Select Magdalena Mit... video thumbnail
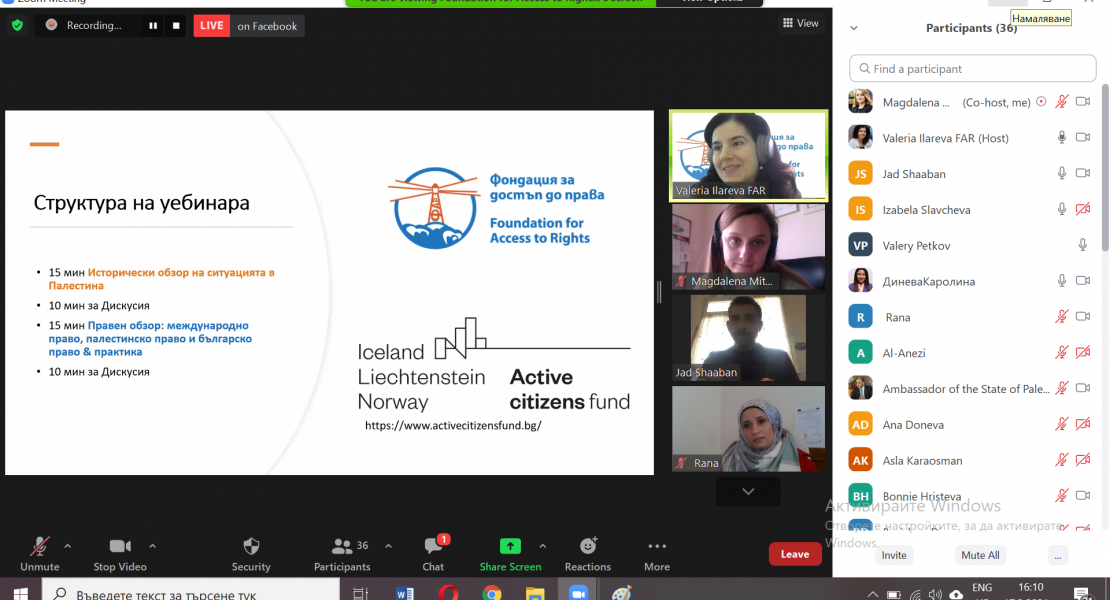Image resolution: width=1110 pixels, height=600 pixels. coord(748,247)
